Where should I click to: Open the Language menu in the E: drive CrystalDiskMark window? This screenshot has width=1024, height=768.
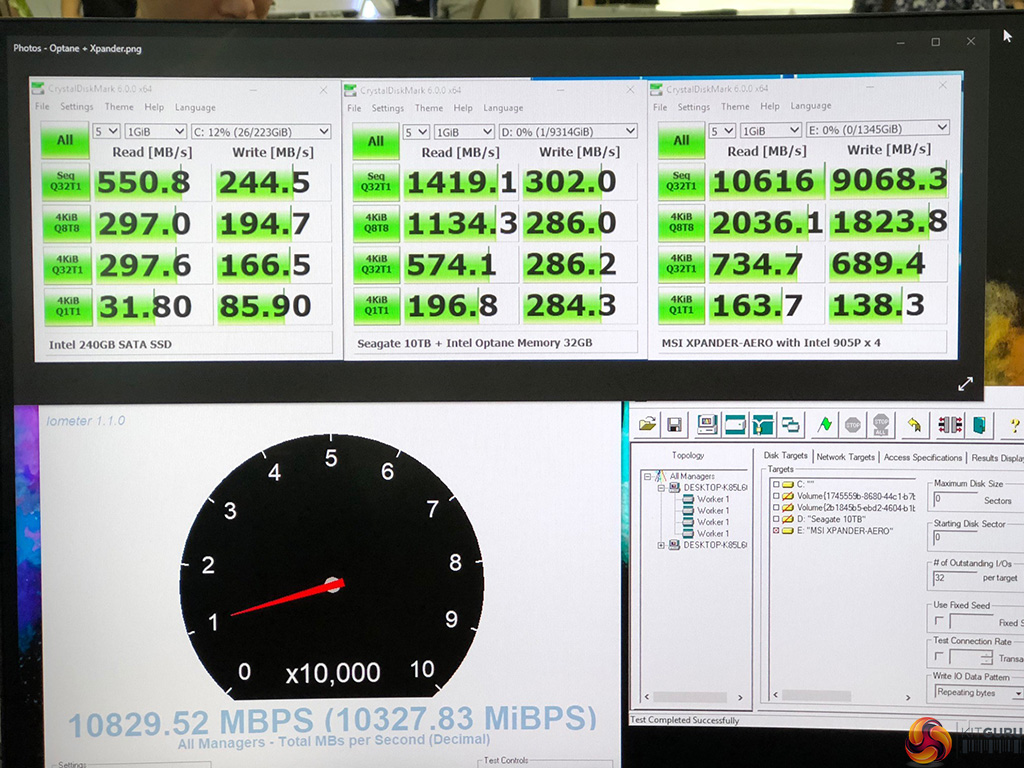[810, 106]
